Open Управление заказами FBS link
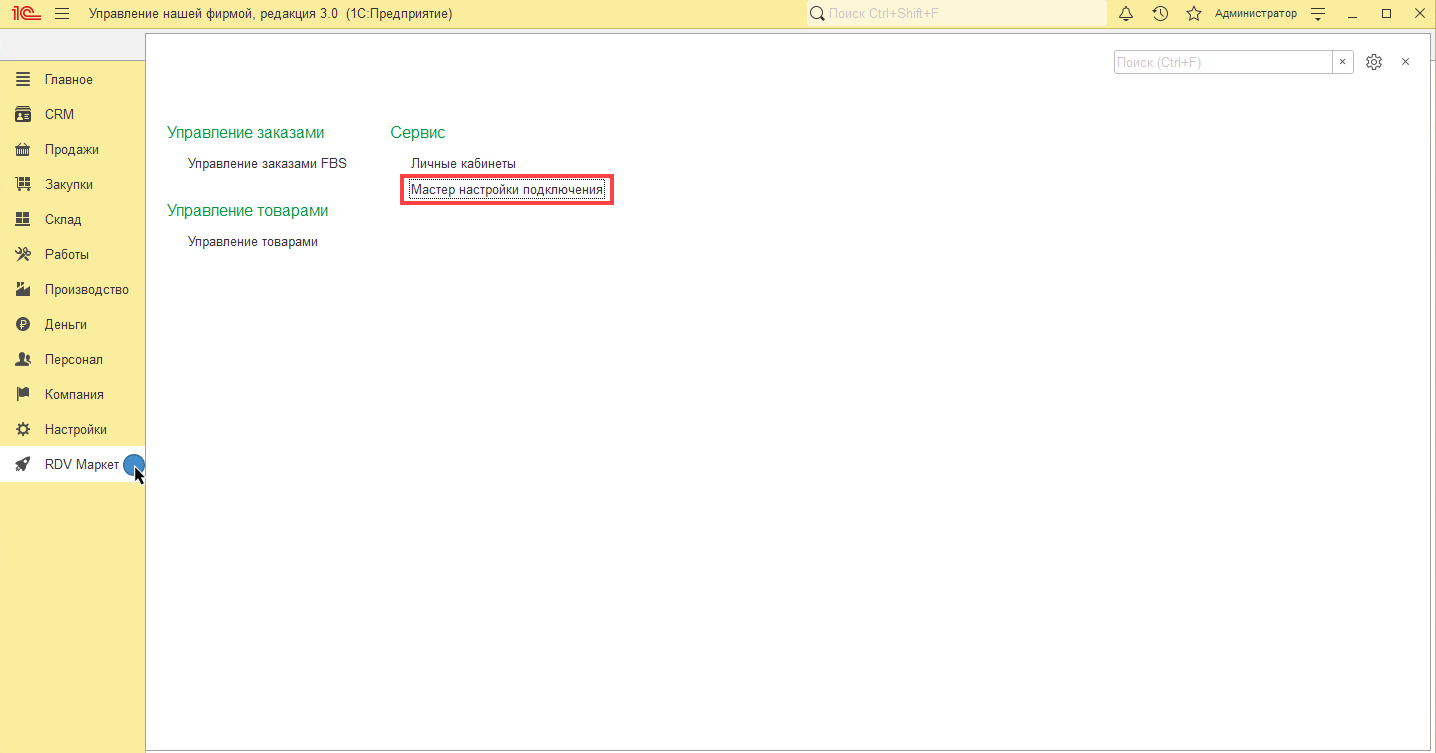 pos(267,163)
